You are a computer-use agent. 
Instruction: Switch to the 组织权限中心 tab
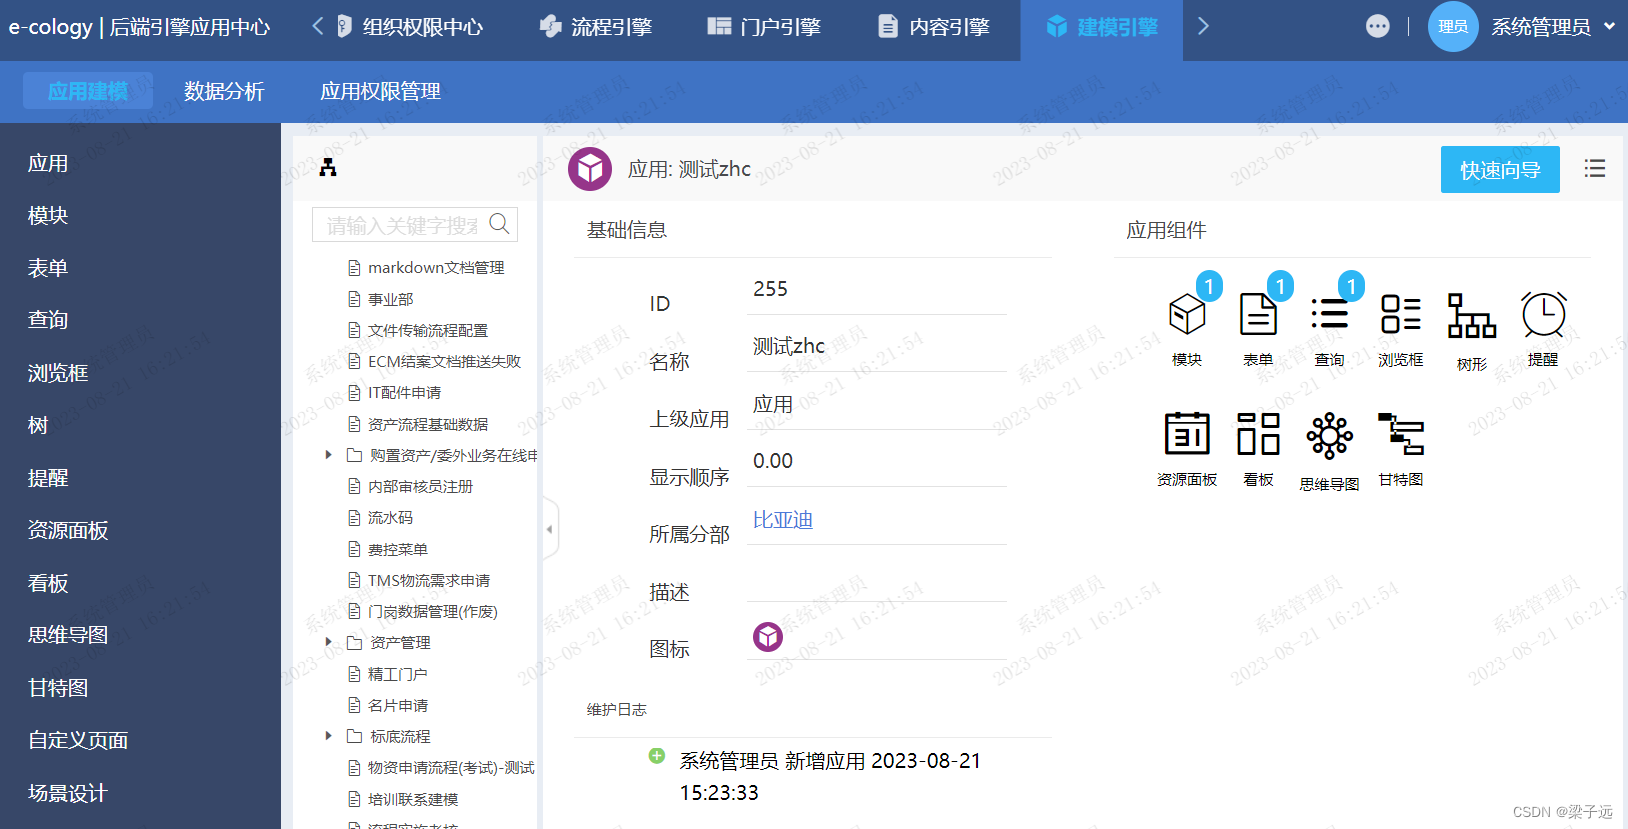(x=410, y=27)
